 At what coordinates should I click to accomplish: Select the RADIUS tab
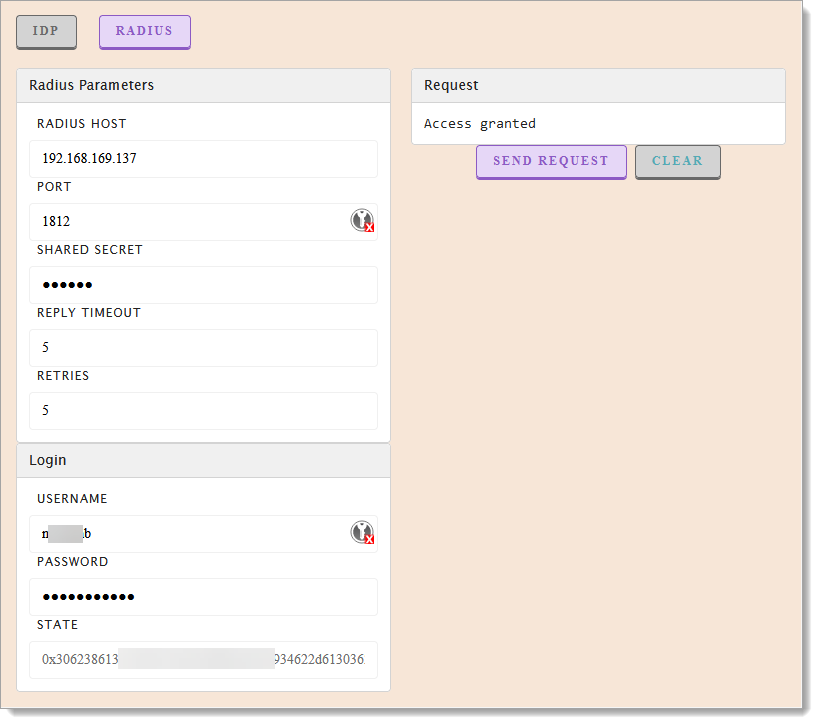tap(144, 32)
